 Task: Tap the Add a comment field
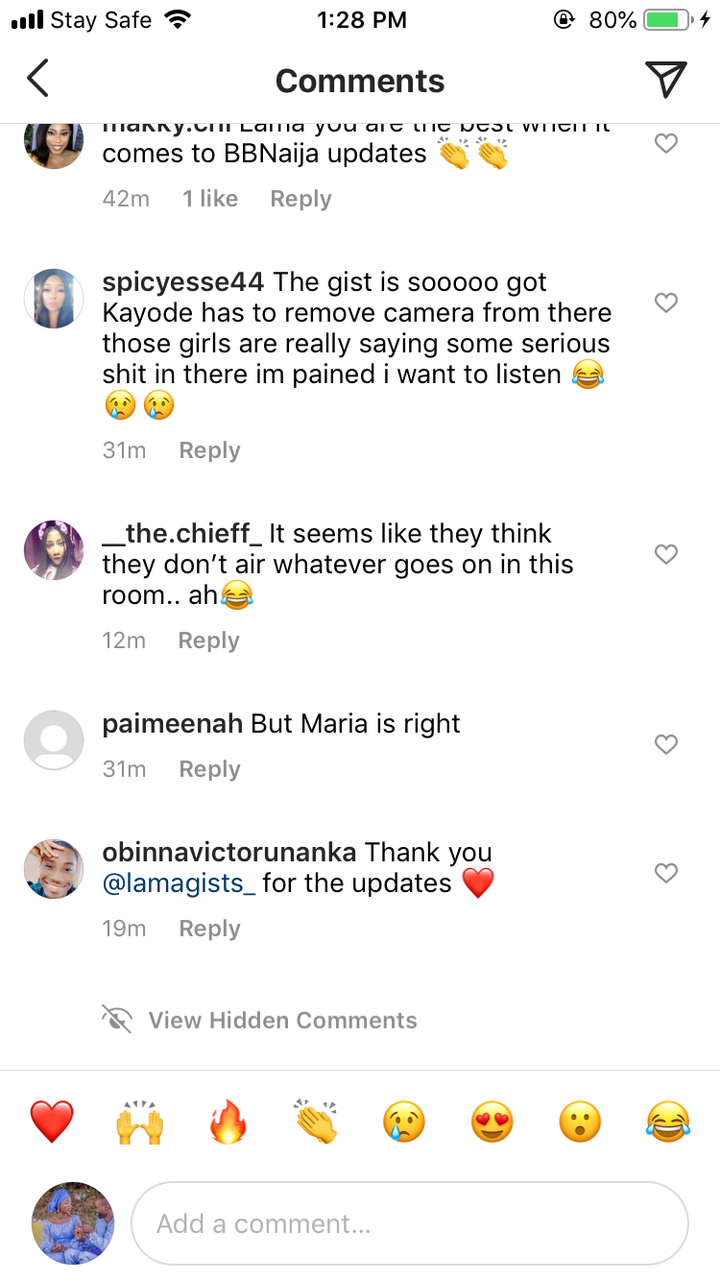pyautogui.click(x=410, y=1224)
